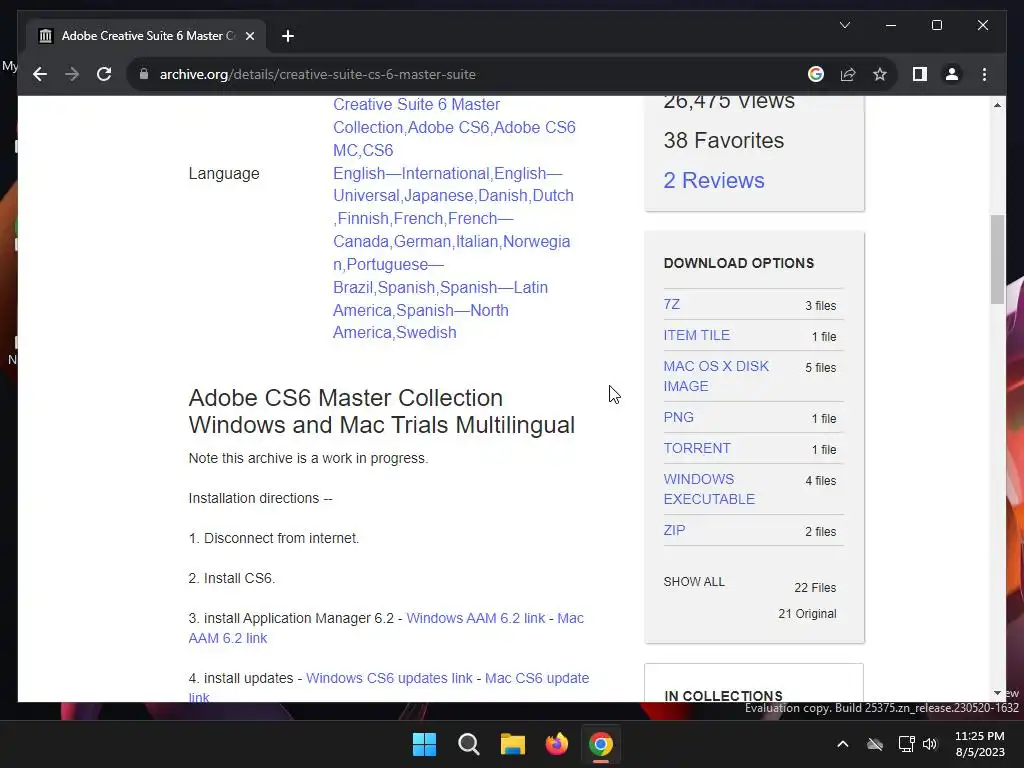Click the forward navigation arrow
The image size is (1024, 768).
(x=72, y=74)
